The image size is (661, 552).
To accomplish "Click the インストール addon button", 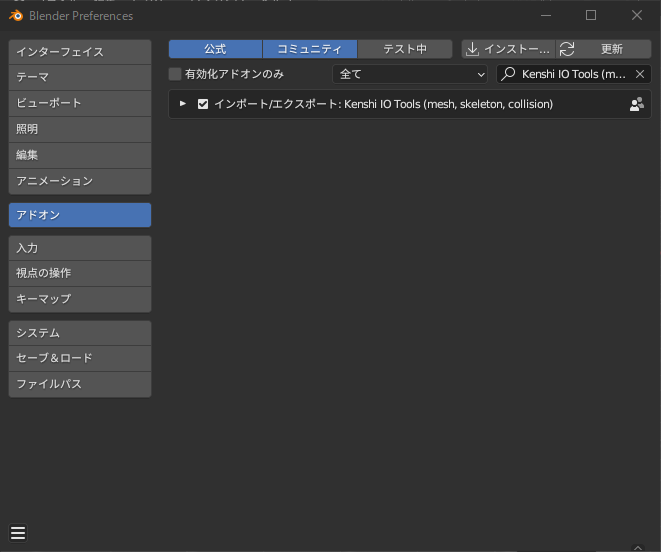I will pos(508,49).
